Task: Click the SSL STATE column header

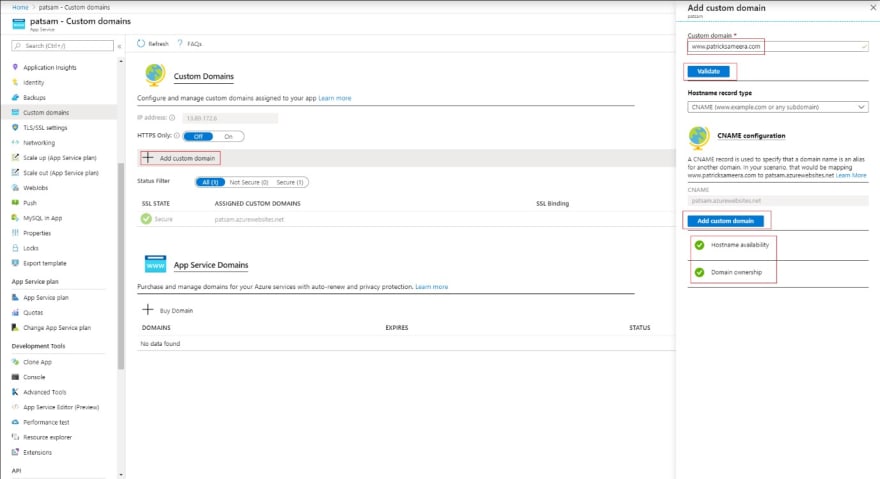Action: pyautogui.click(x=155, y=204)
